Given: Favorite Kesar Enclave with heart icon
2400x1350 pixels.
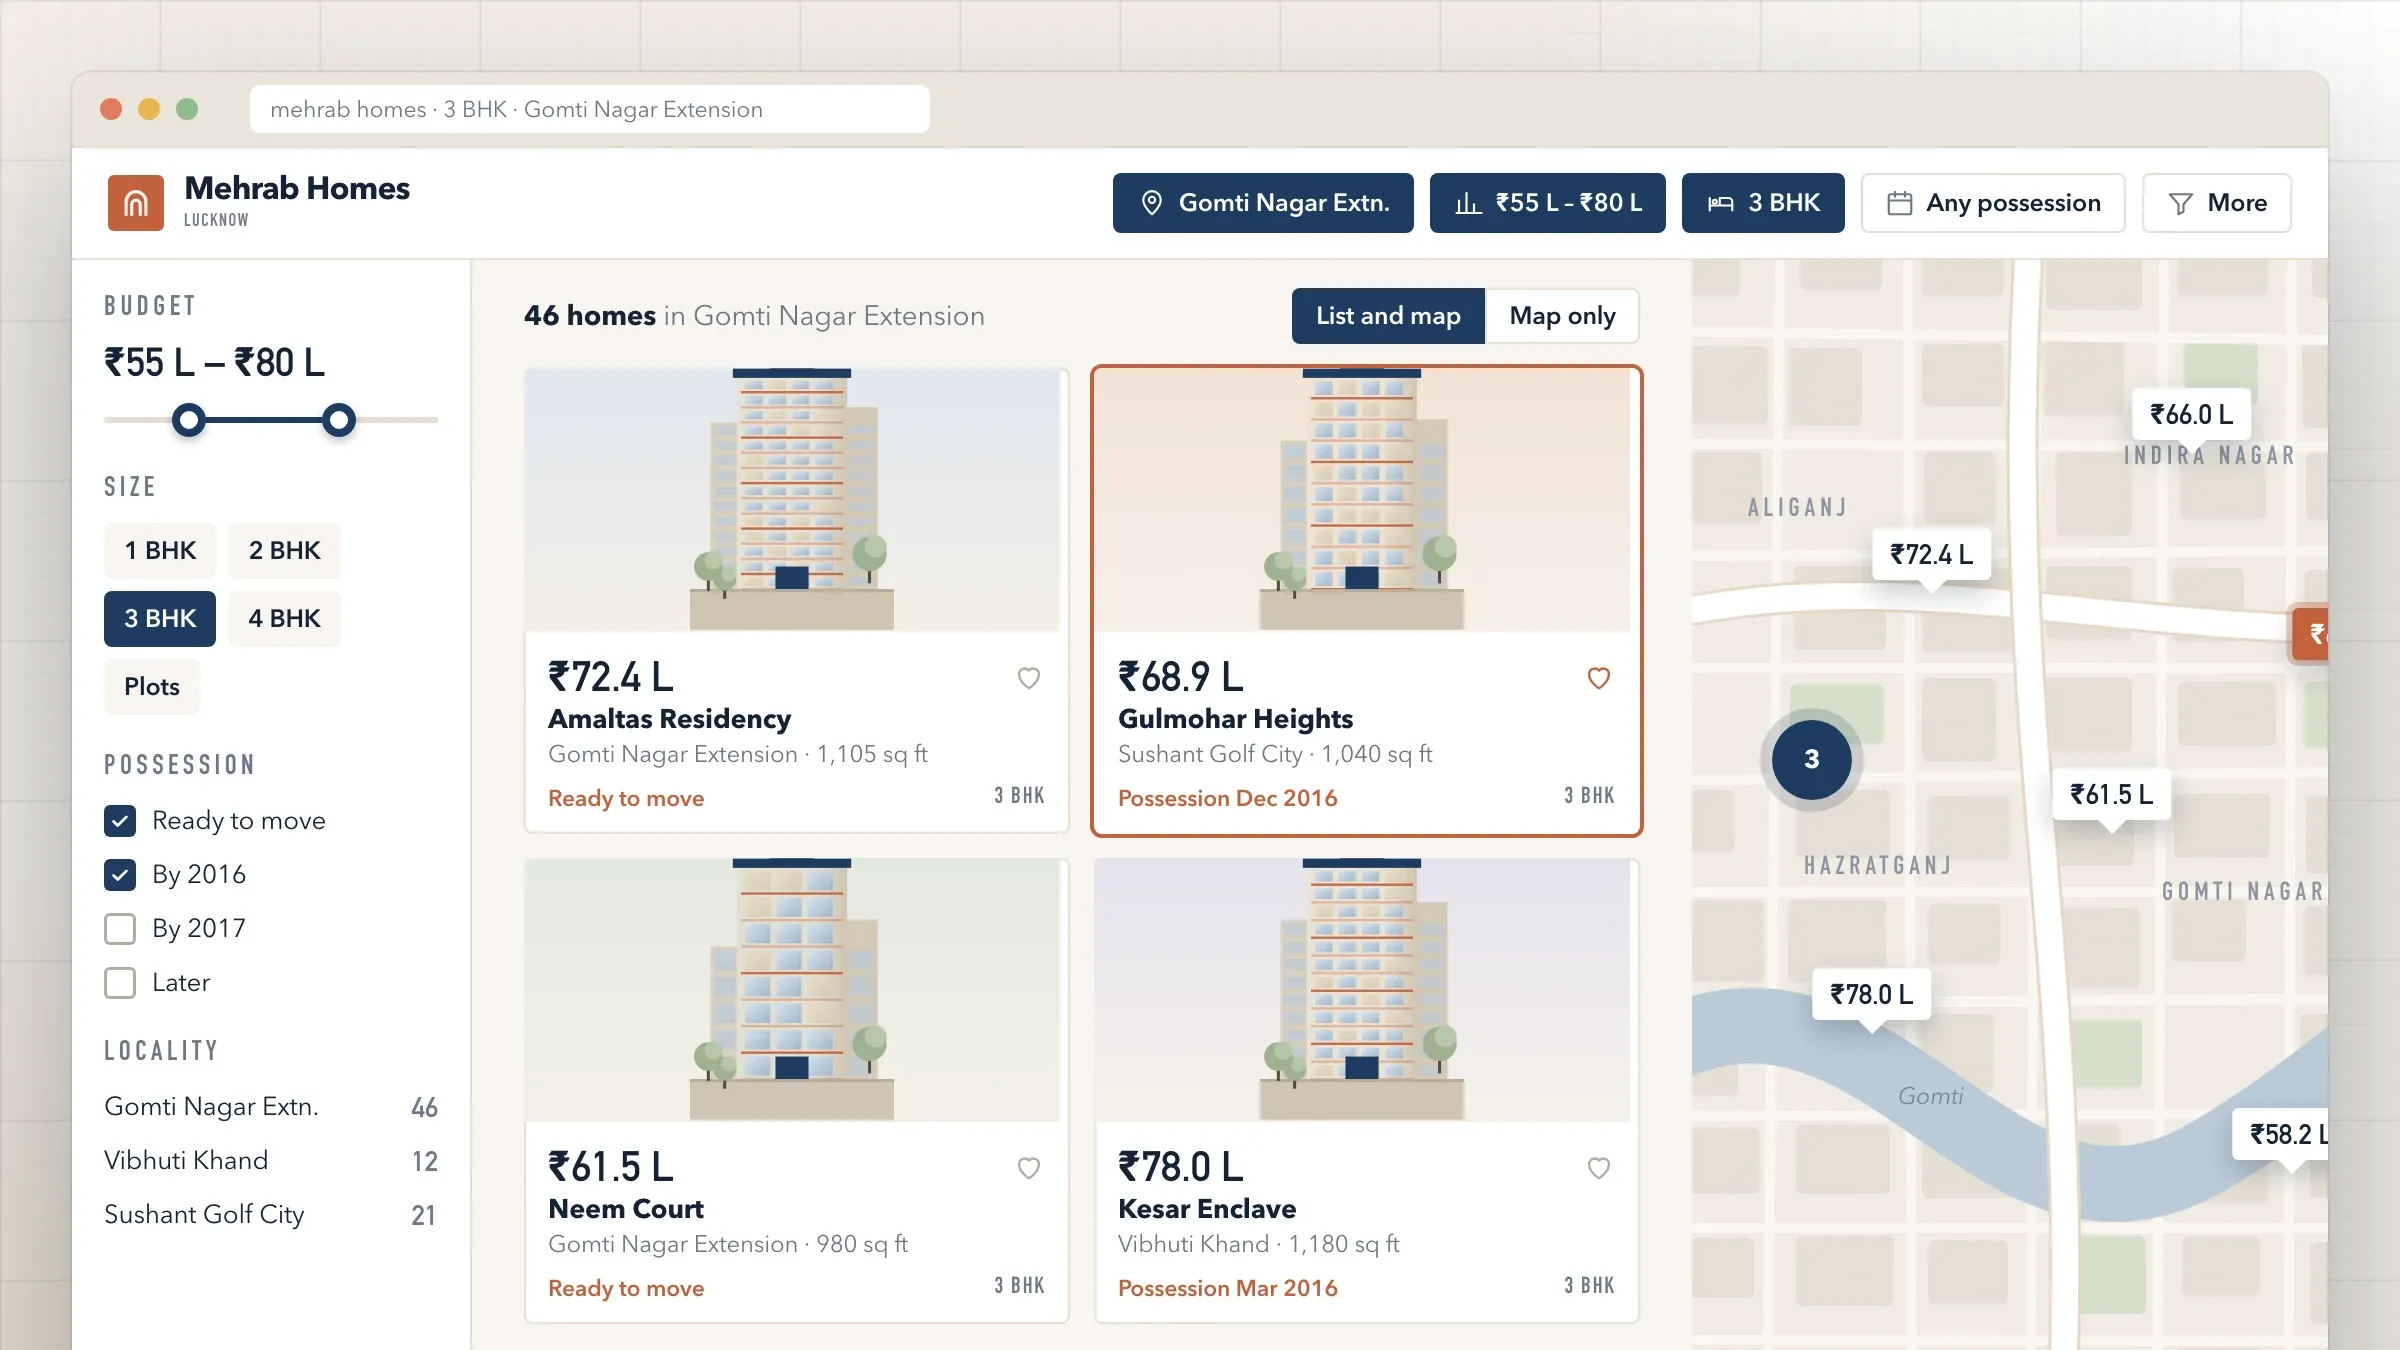Looking at the screenshot, I should [x=1599, y=1168].
